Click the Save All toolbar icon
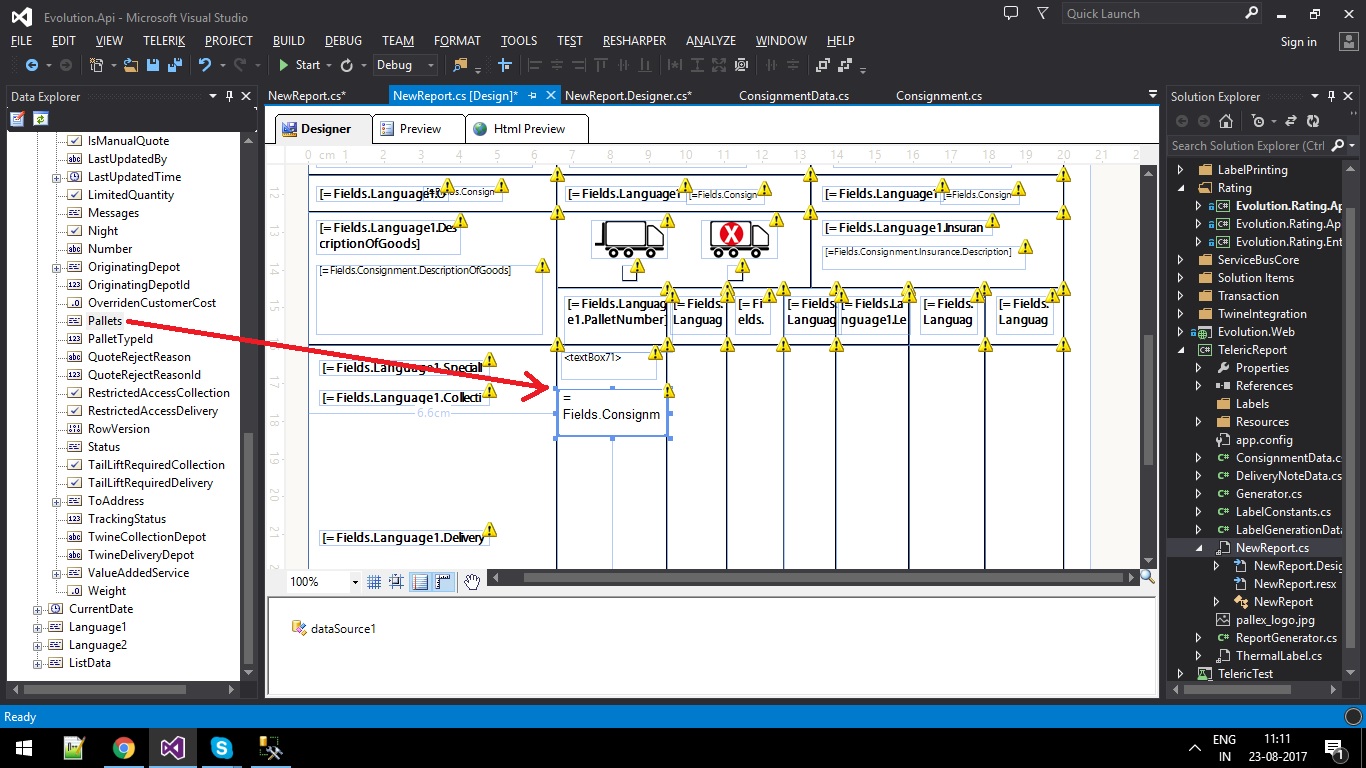1366x768 pixels. (x=174, y=65)
